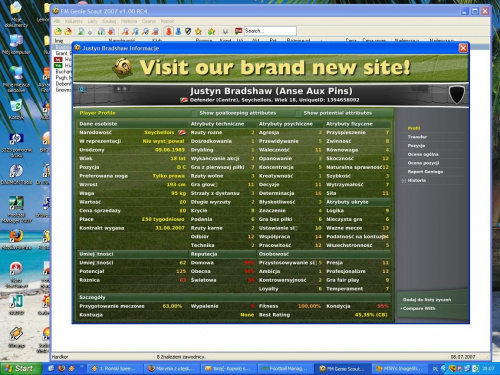Viewport: 500px width, 375px height.
Task: Click the Search input field
Action: click(270, 31)
